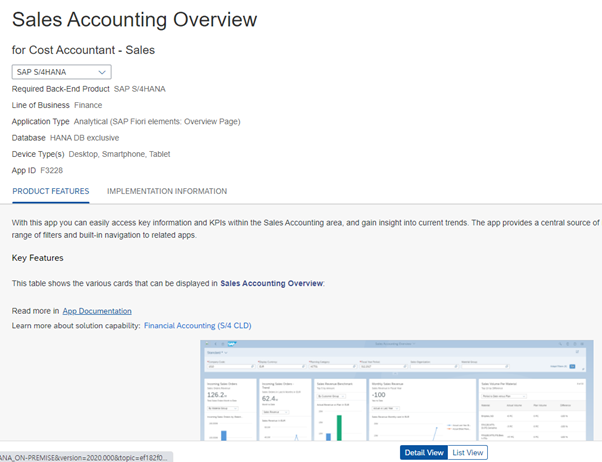Open the Sales Accounting Overview screenshot thumbnail

[397, 390]
